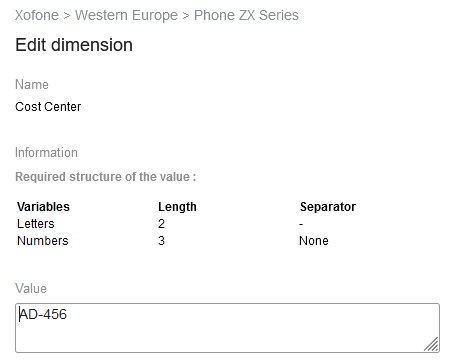
Task: Click the Xofone breadcrumb link
Action: (37, 15)
